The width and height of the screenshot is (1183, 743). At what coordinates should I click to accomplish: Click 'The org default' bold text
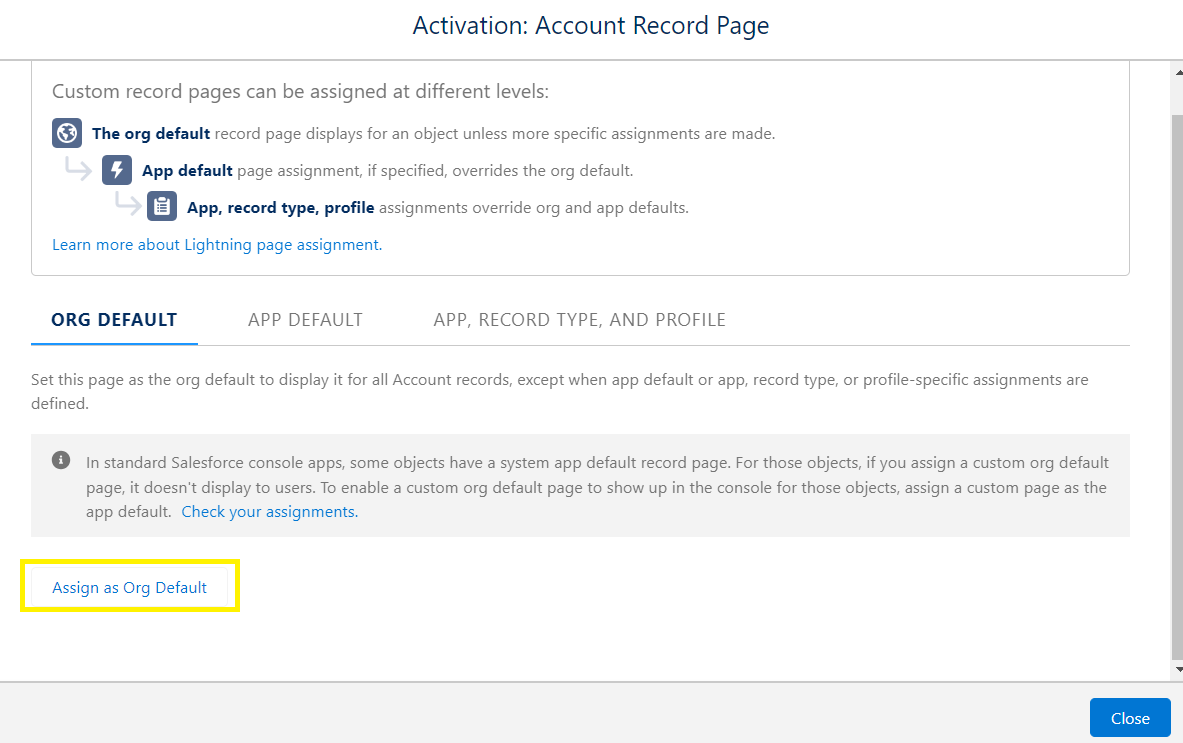tap(151, 134)
